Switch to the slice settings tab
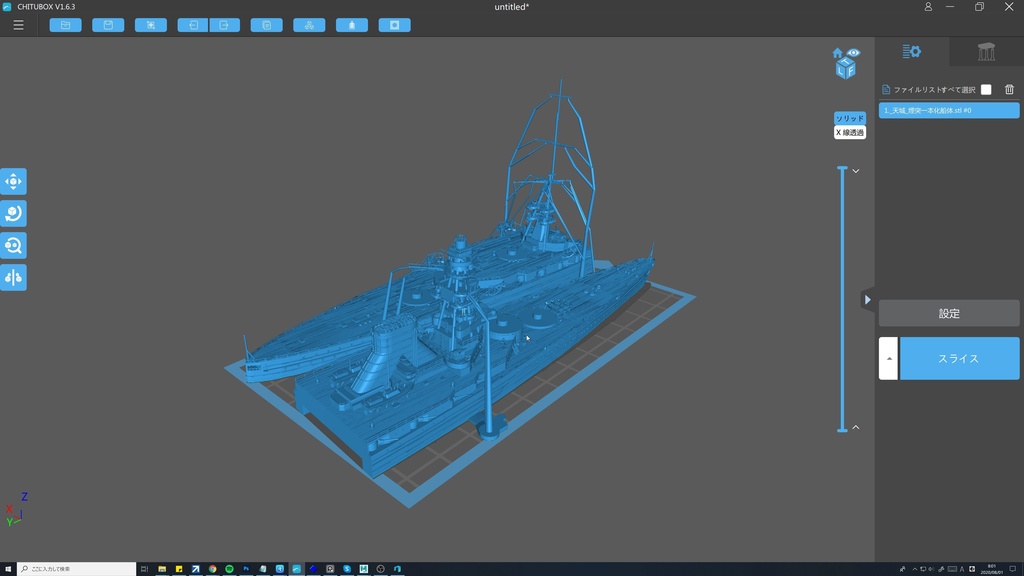Screen dimensions: 1024x576 tap(912, 52)
